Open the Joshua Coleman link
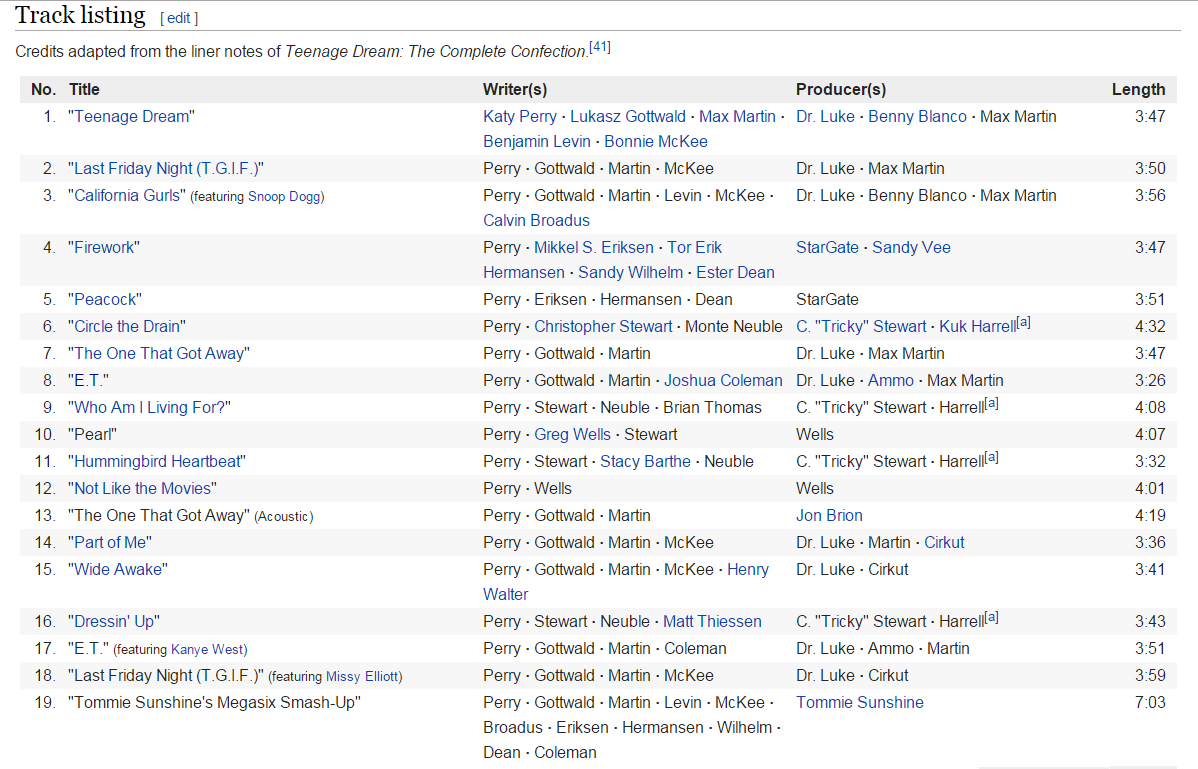Screen dimensions: 1198x769 (723, 380)
